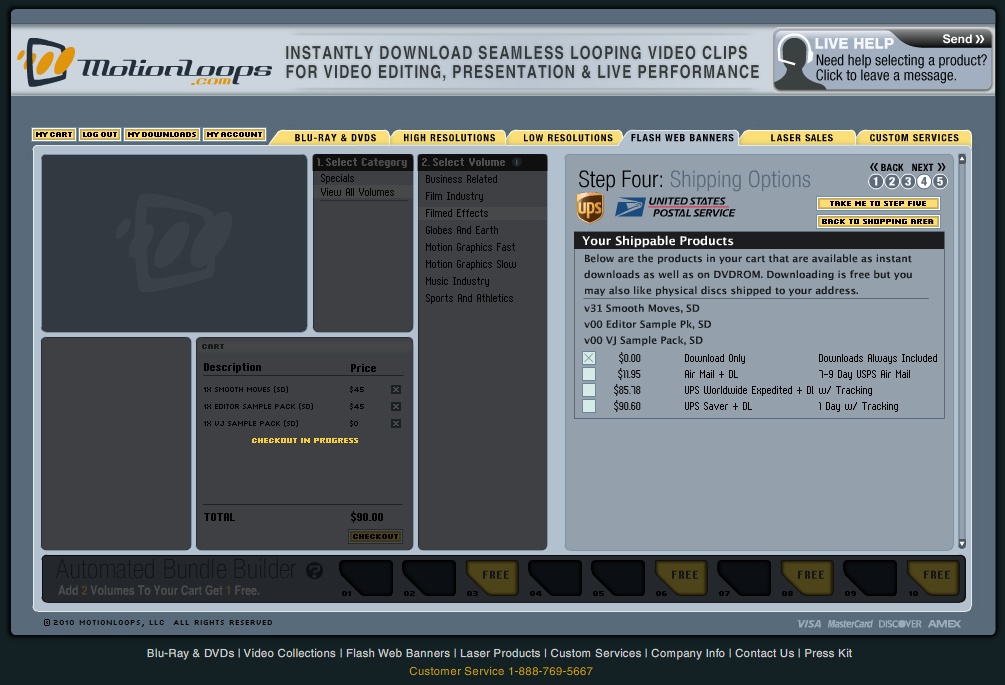
Task: Check the $85.78 UPS Worldwide Expedited option
Action: click(x=589, y=390)
